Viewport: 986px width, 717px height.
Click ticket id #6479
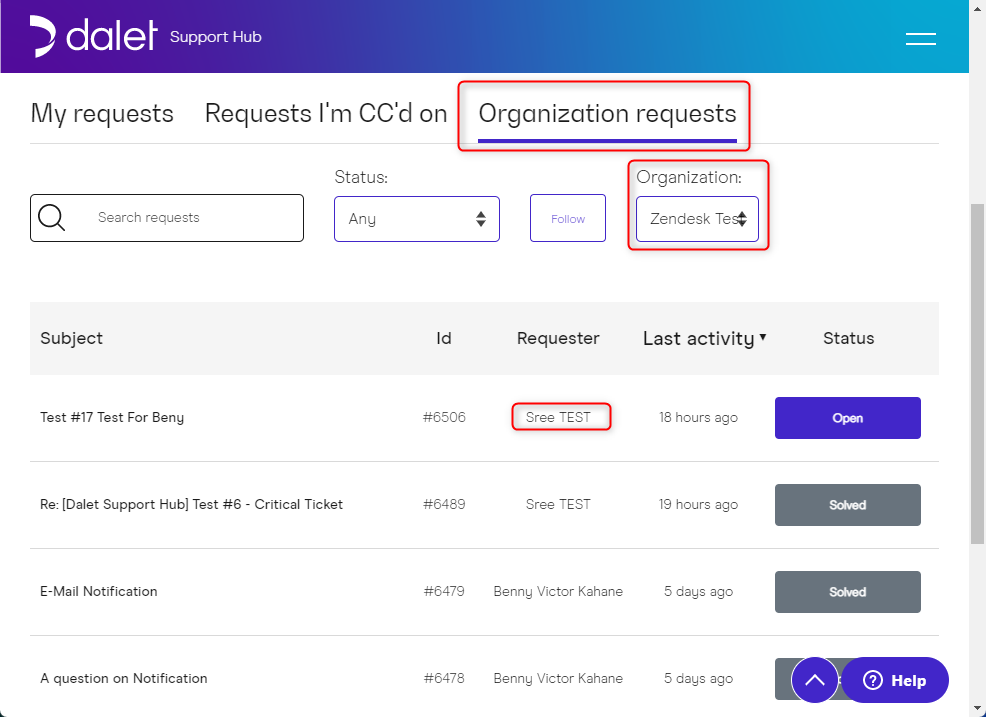445,591
